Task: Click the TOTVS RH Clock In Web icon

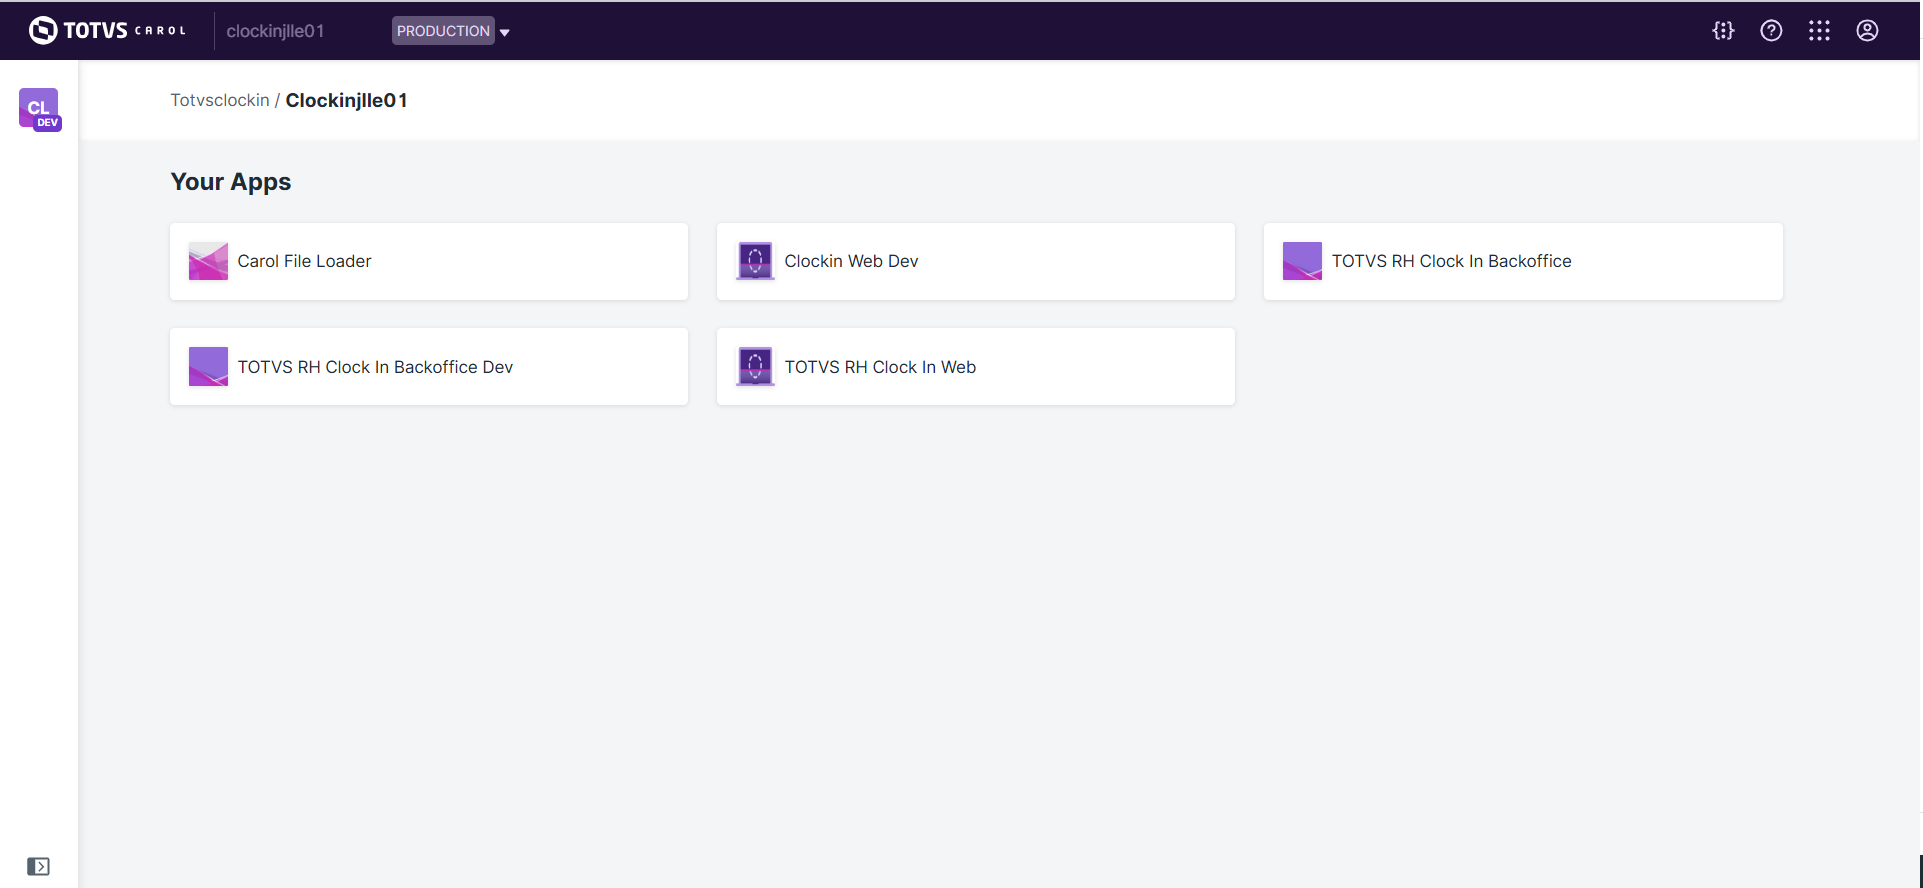Action: point(755,367)
